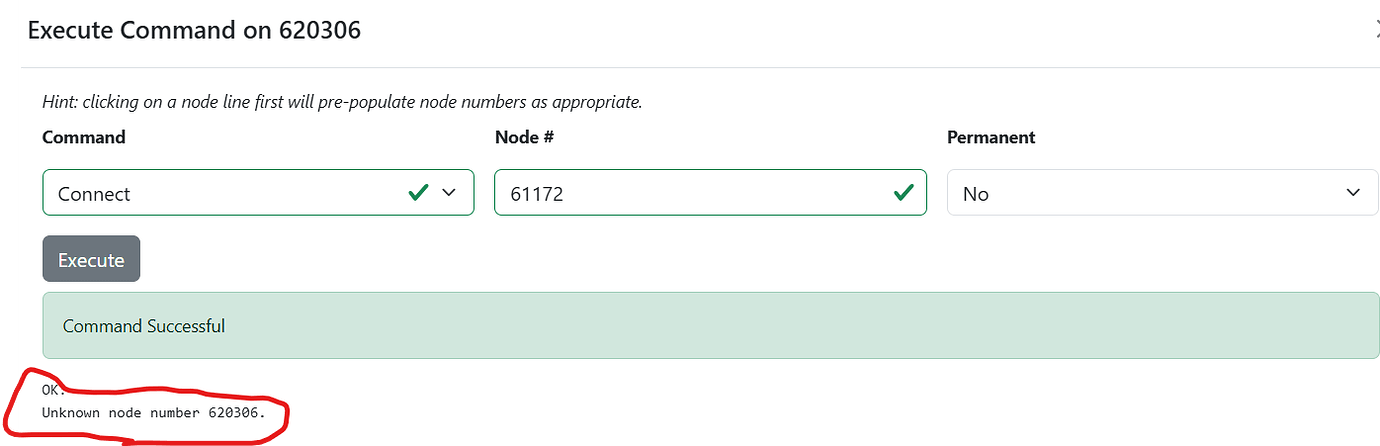Click the green checkmark in Command field
The image size is (1380, 446).
click(419, 193)
